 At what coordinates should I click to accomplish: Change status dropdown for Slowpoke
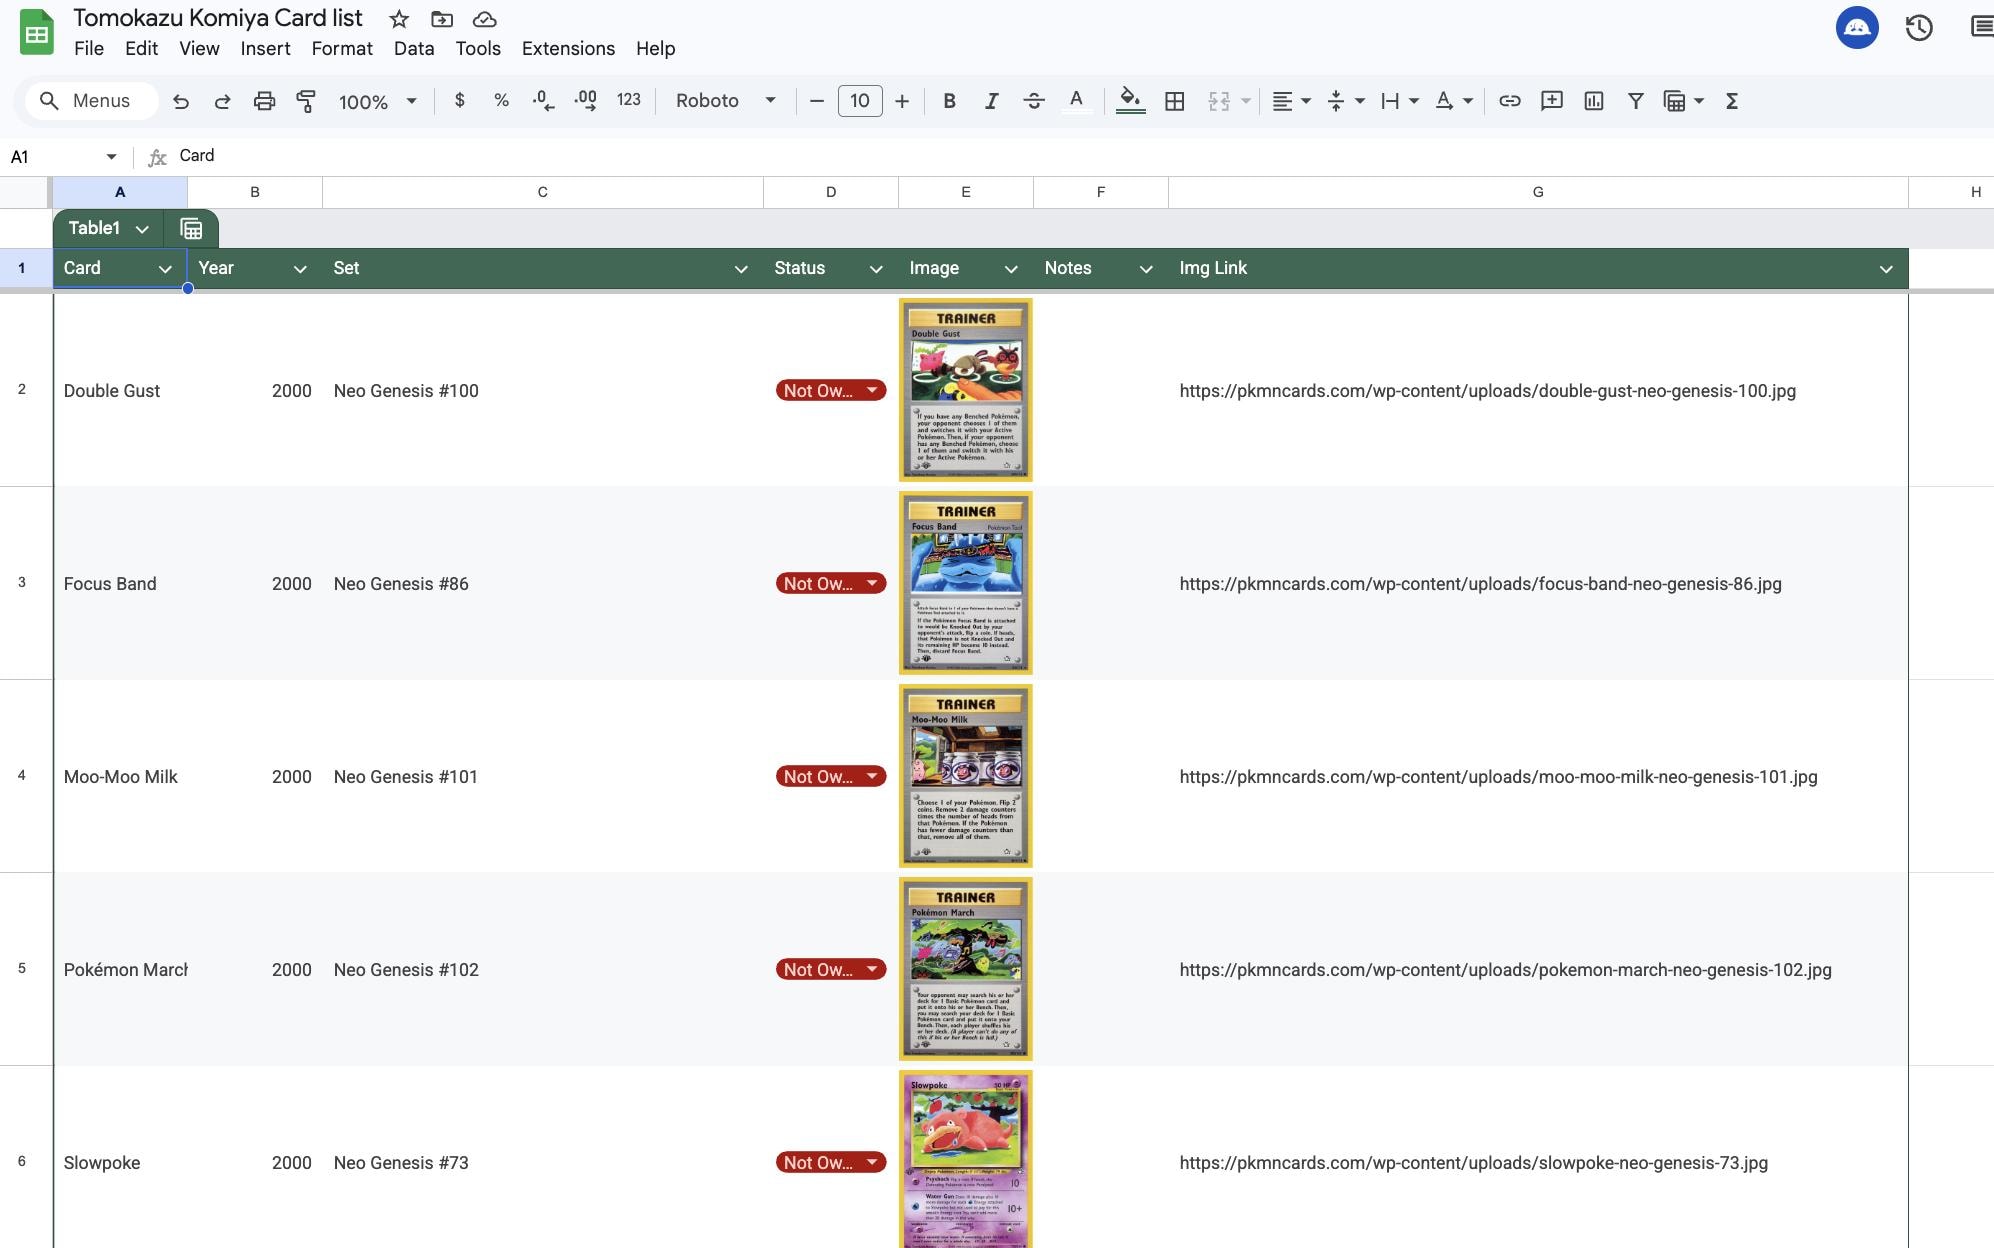pyautogui.click(x=831, y=1162)
